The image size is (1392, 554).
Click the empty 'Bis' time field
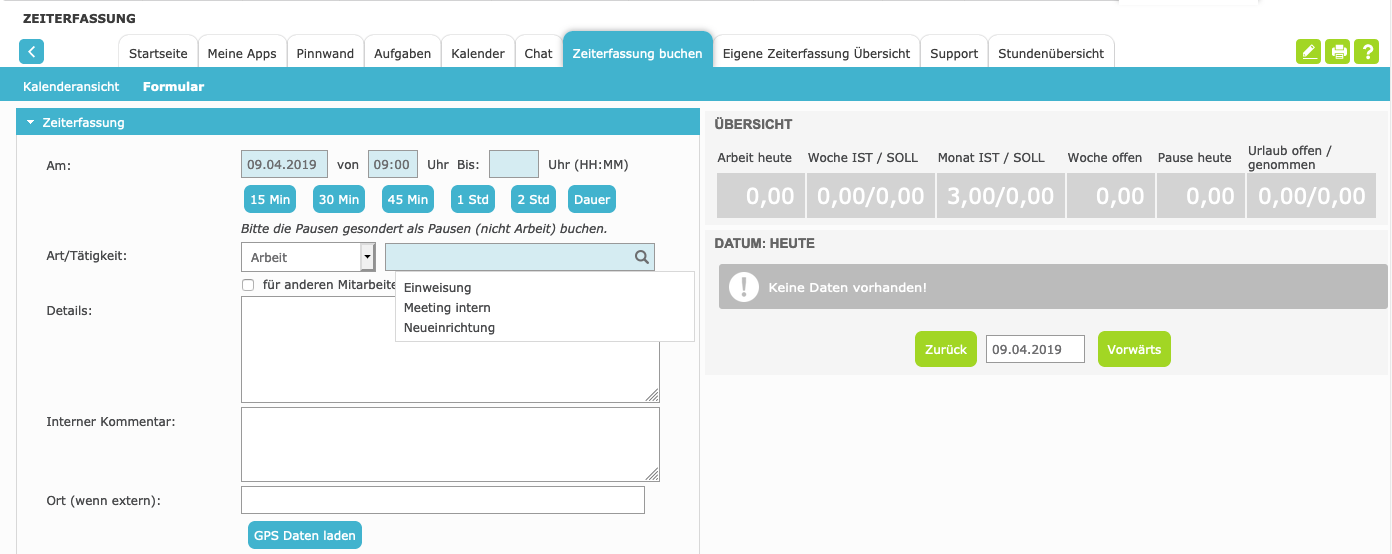click(514, 164)
